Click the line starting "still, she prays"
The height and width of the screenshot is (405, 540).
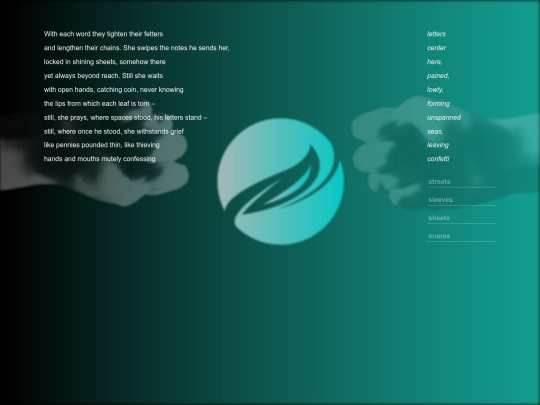click(125, 118)
